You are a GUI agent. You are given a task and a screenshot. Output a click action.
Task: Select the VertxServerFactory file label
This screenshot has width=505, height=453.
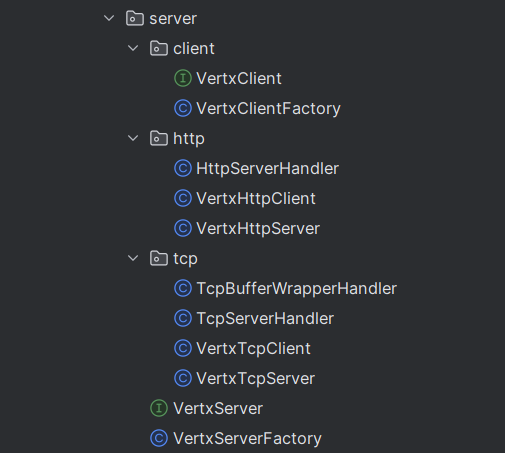coord(247,439)
